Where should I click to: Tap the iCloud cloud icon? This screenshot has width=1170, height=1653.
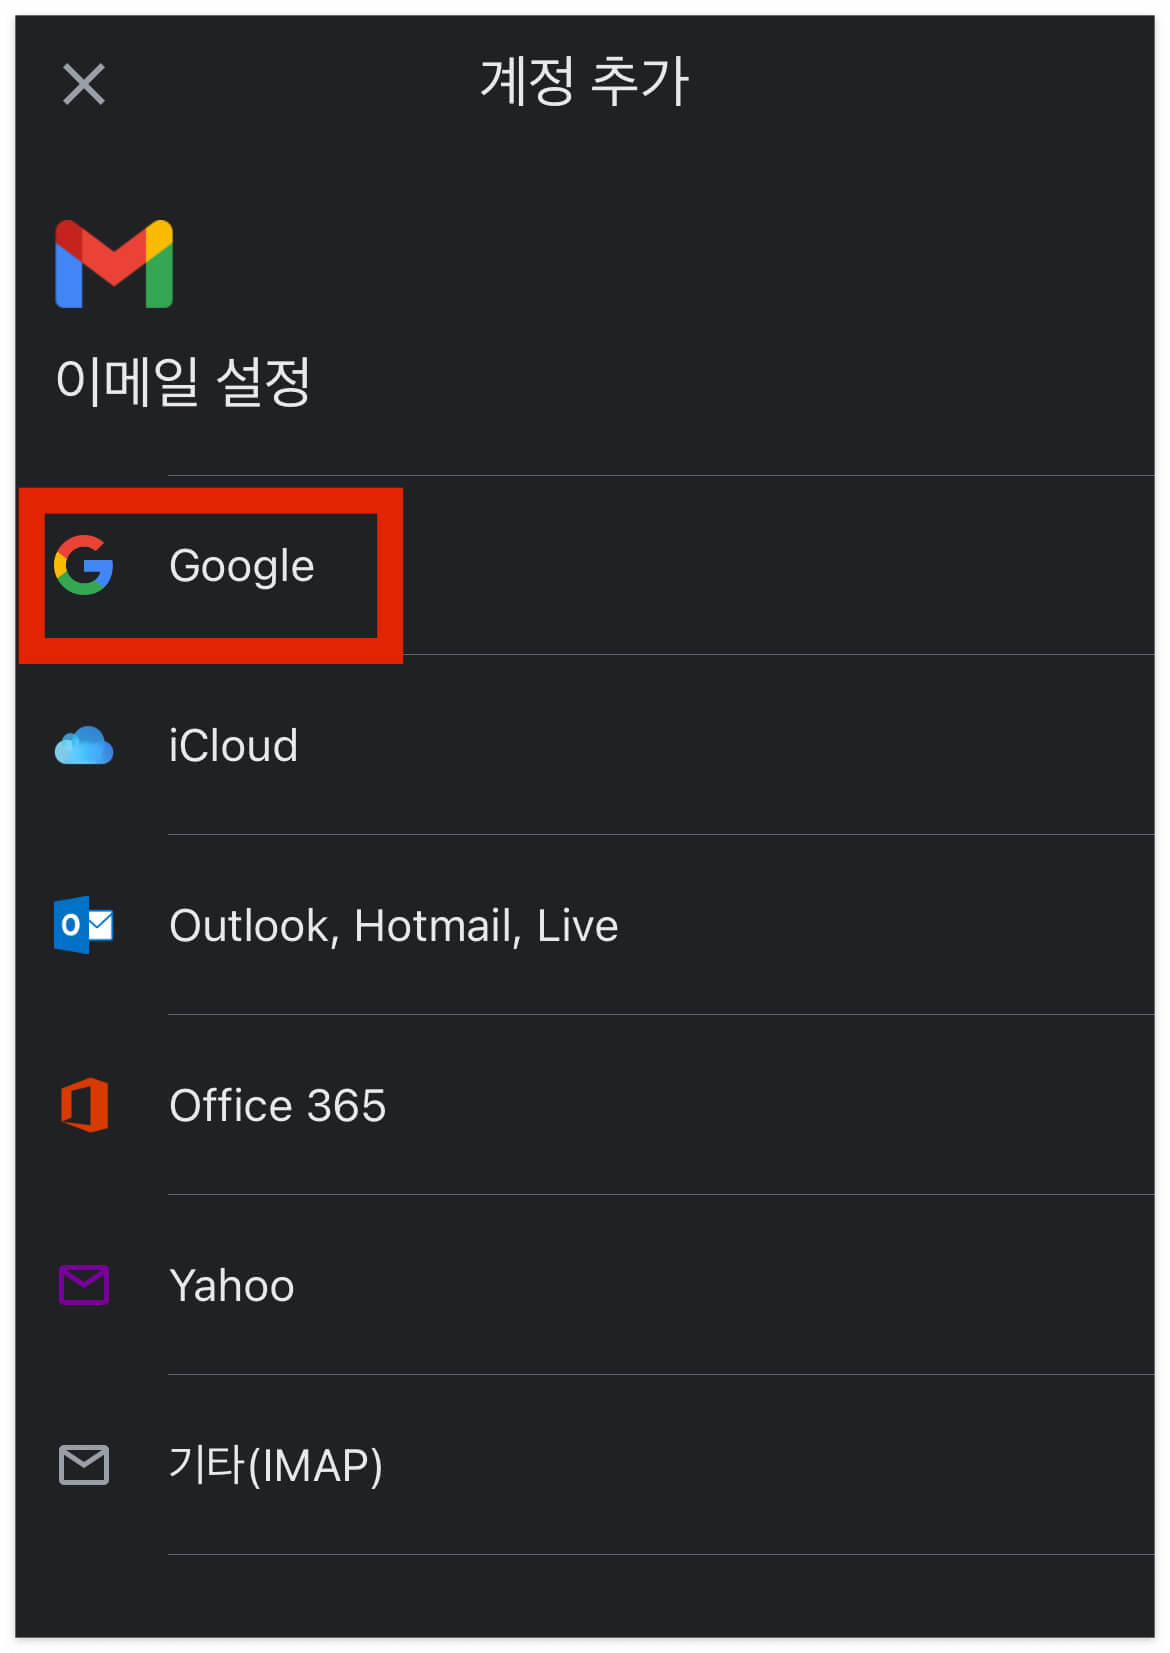(84, 746)
